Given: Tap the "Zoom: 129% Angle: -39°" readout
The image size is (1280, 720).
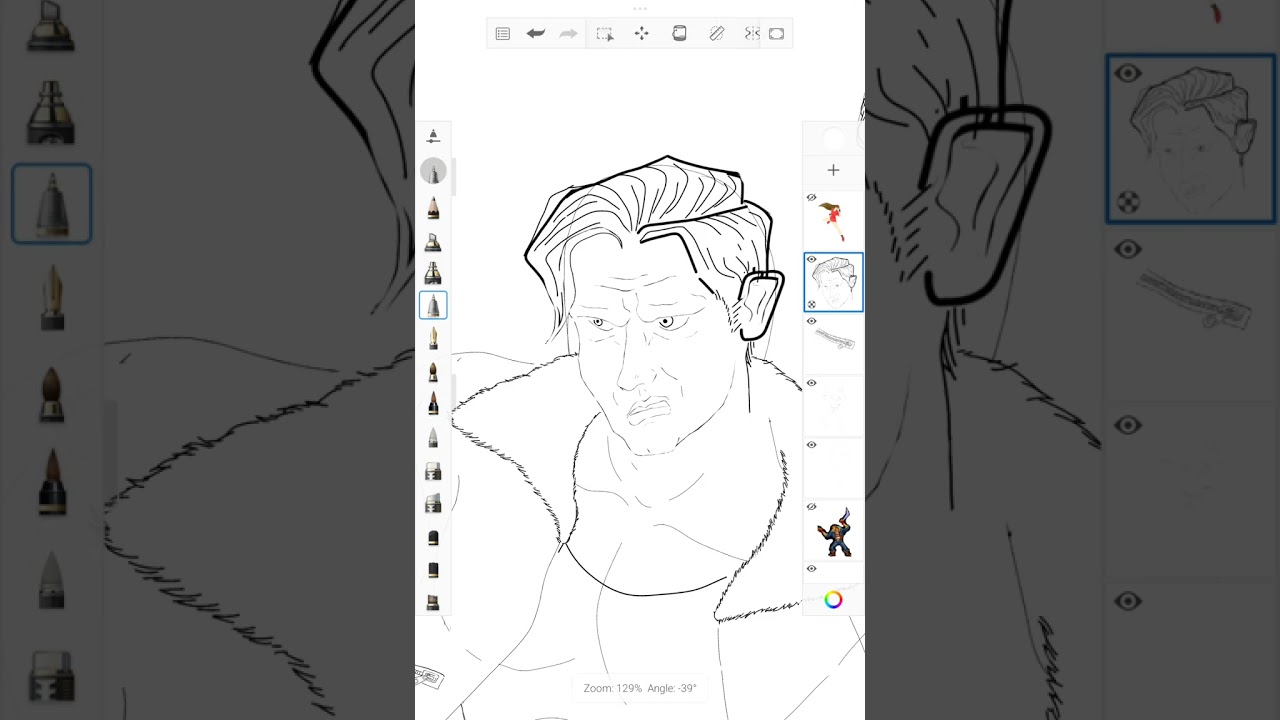Looking at the screenshot, I should click(x=640, y=688).
